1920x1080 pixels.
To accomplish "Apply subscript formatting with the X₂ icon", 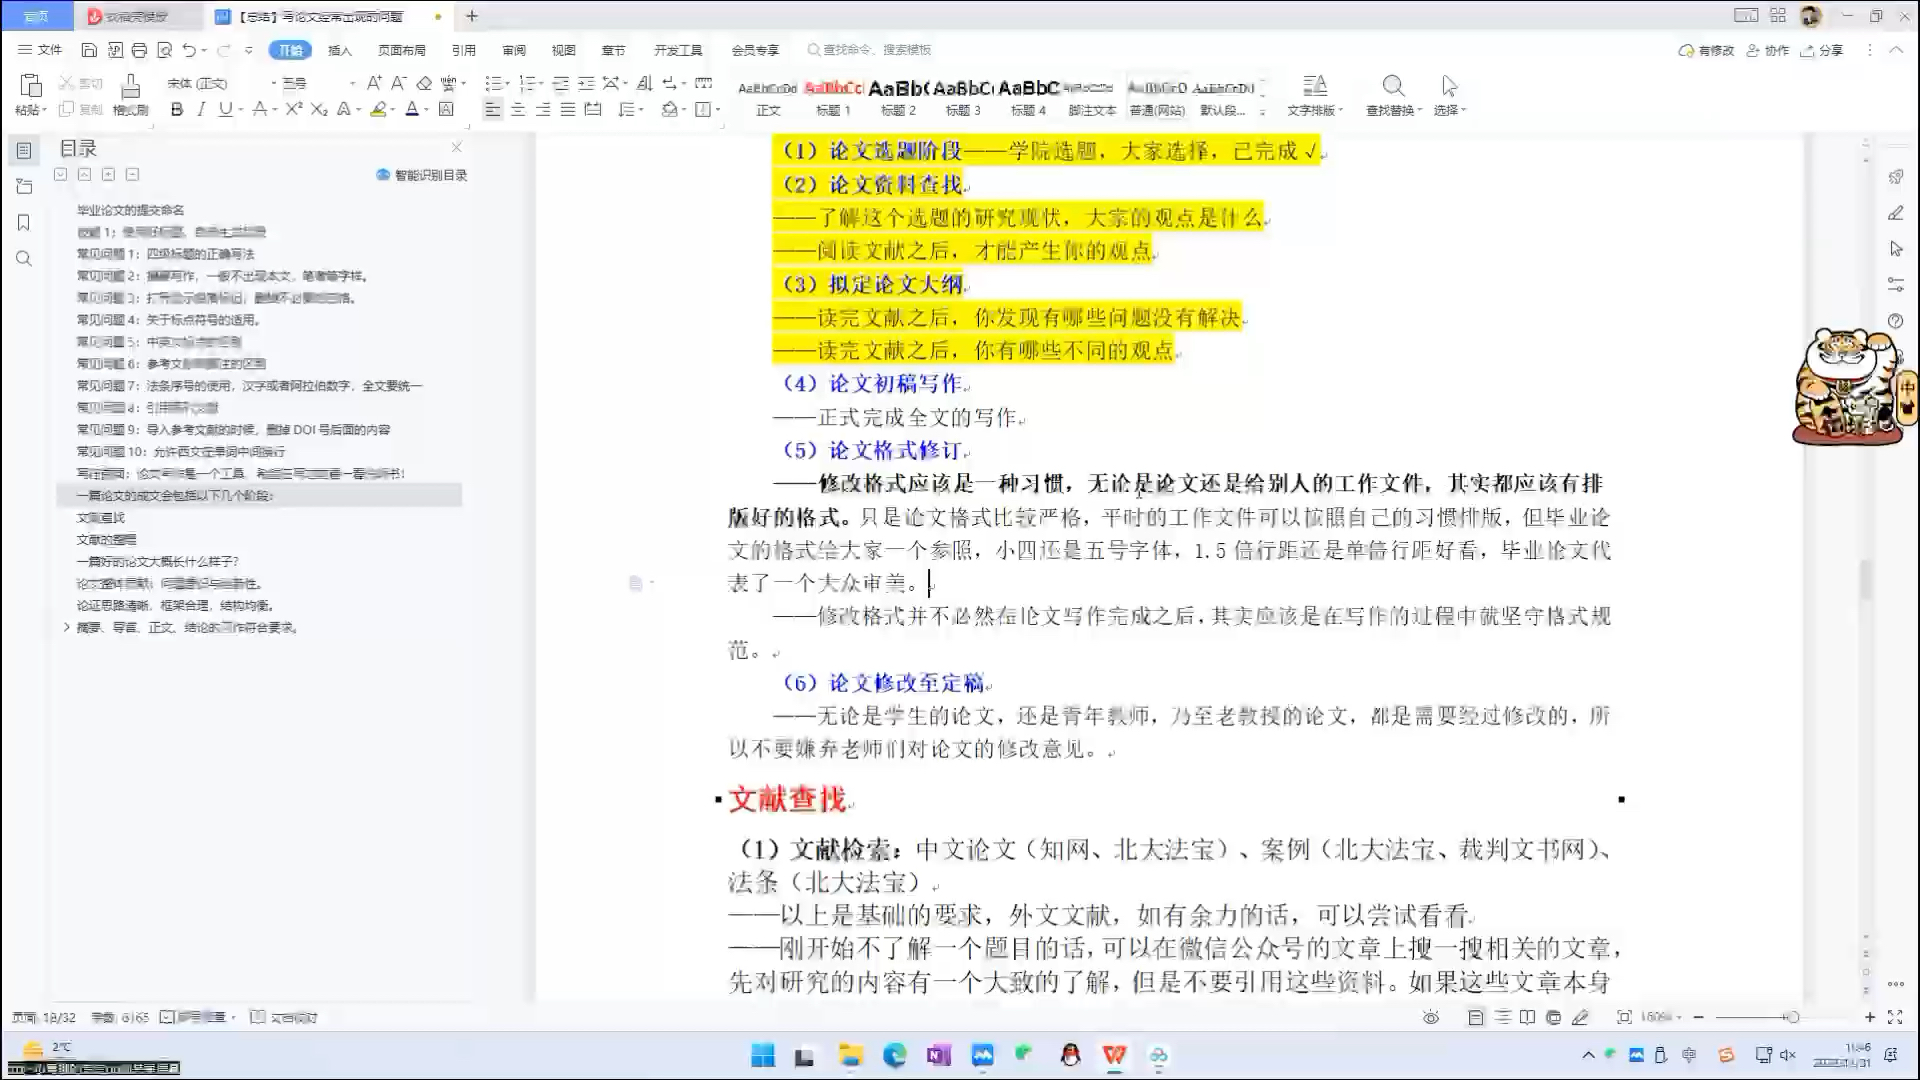I will [x=317, y=111].
